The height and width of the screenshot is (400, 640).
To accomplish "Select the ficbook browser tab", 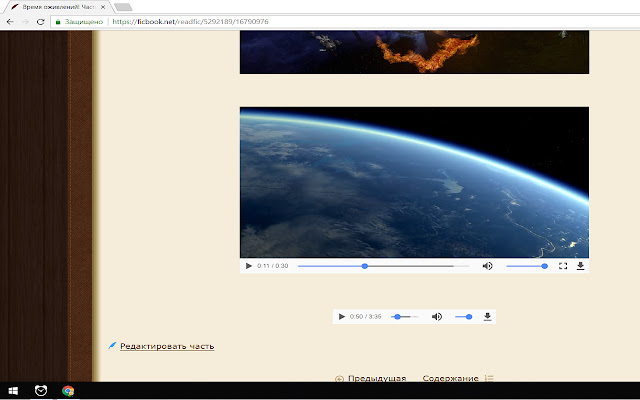I will 57,7.
